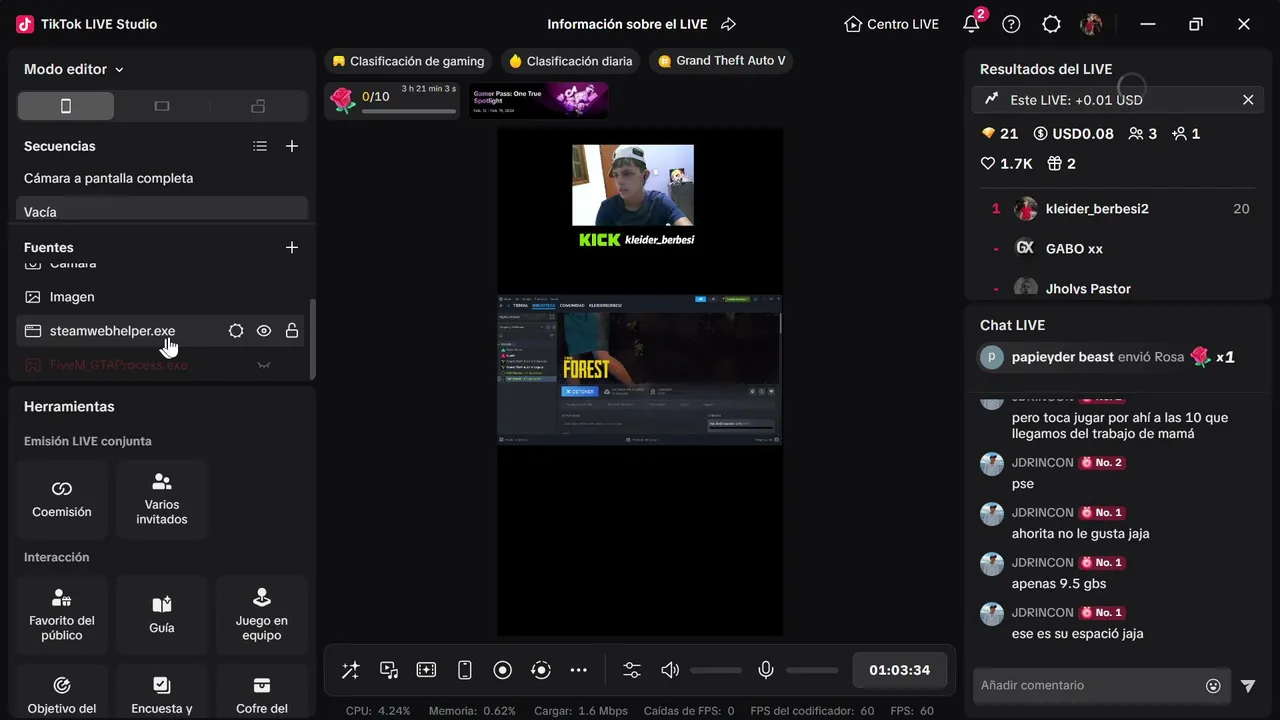Select Jholvs Pastor in ranking list
The image size is (1280, 720).
[1120, 288]
